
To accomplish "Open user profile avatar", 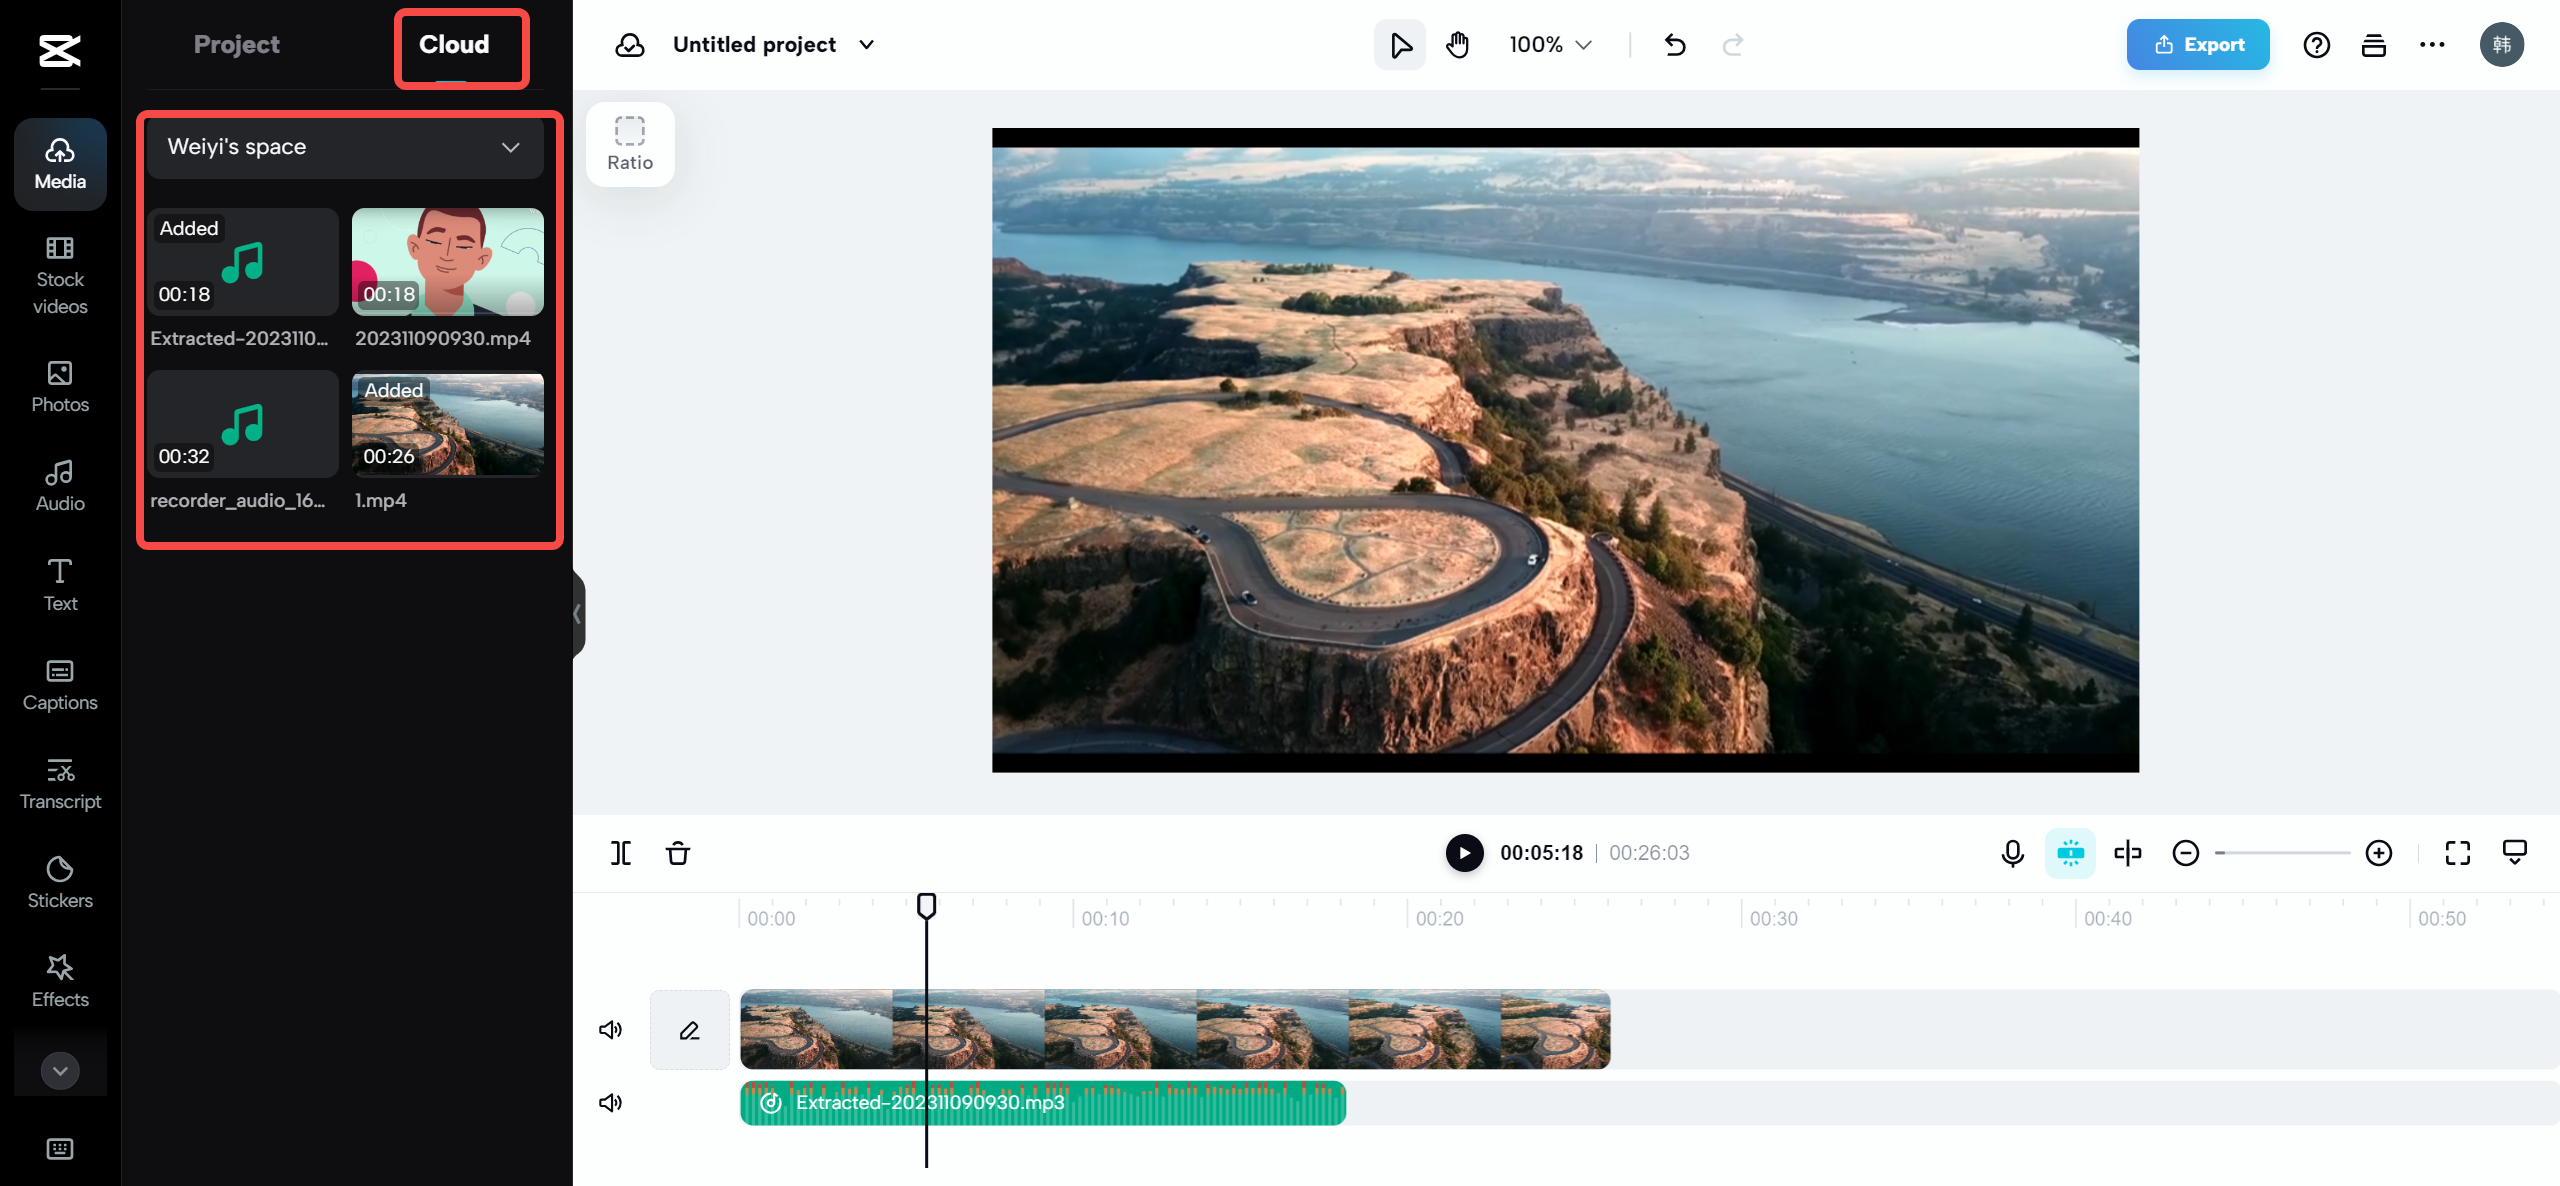I will tap(2502, 45).
